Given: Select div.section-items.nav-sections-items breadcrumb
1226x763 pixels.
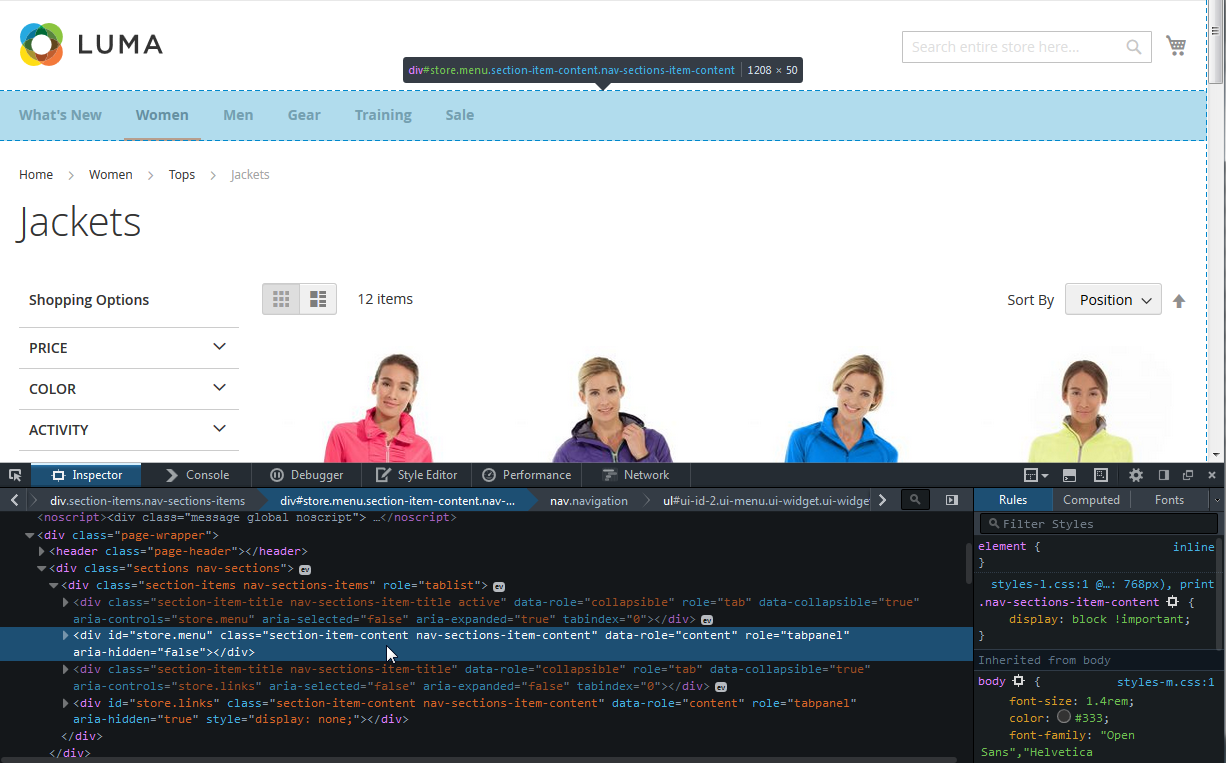Looking at the screenshot, I should point(147,500).
